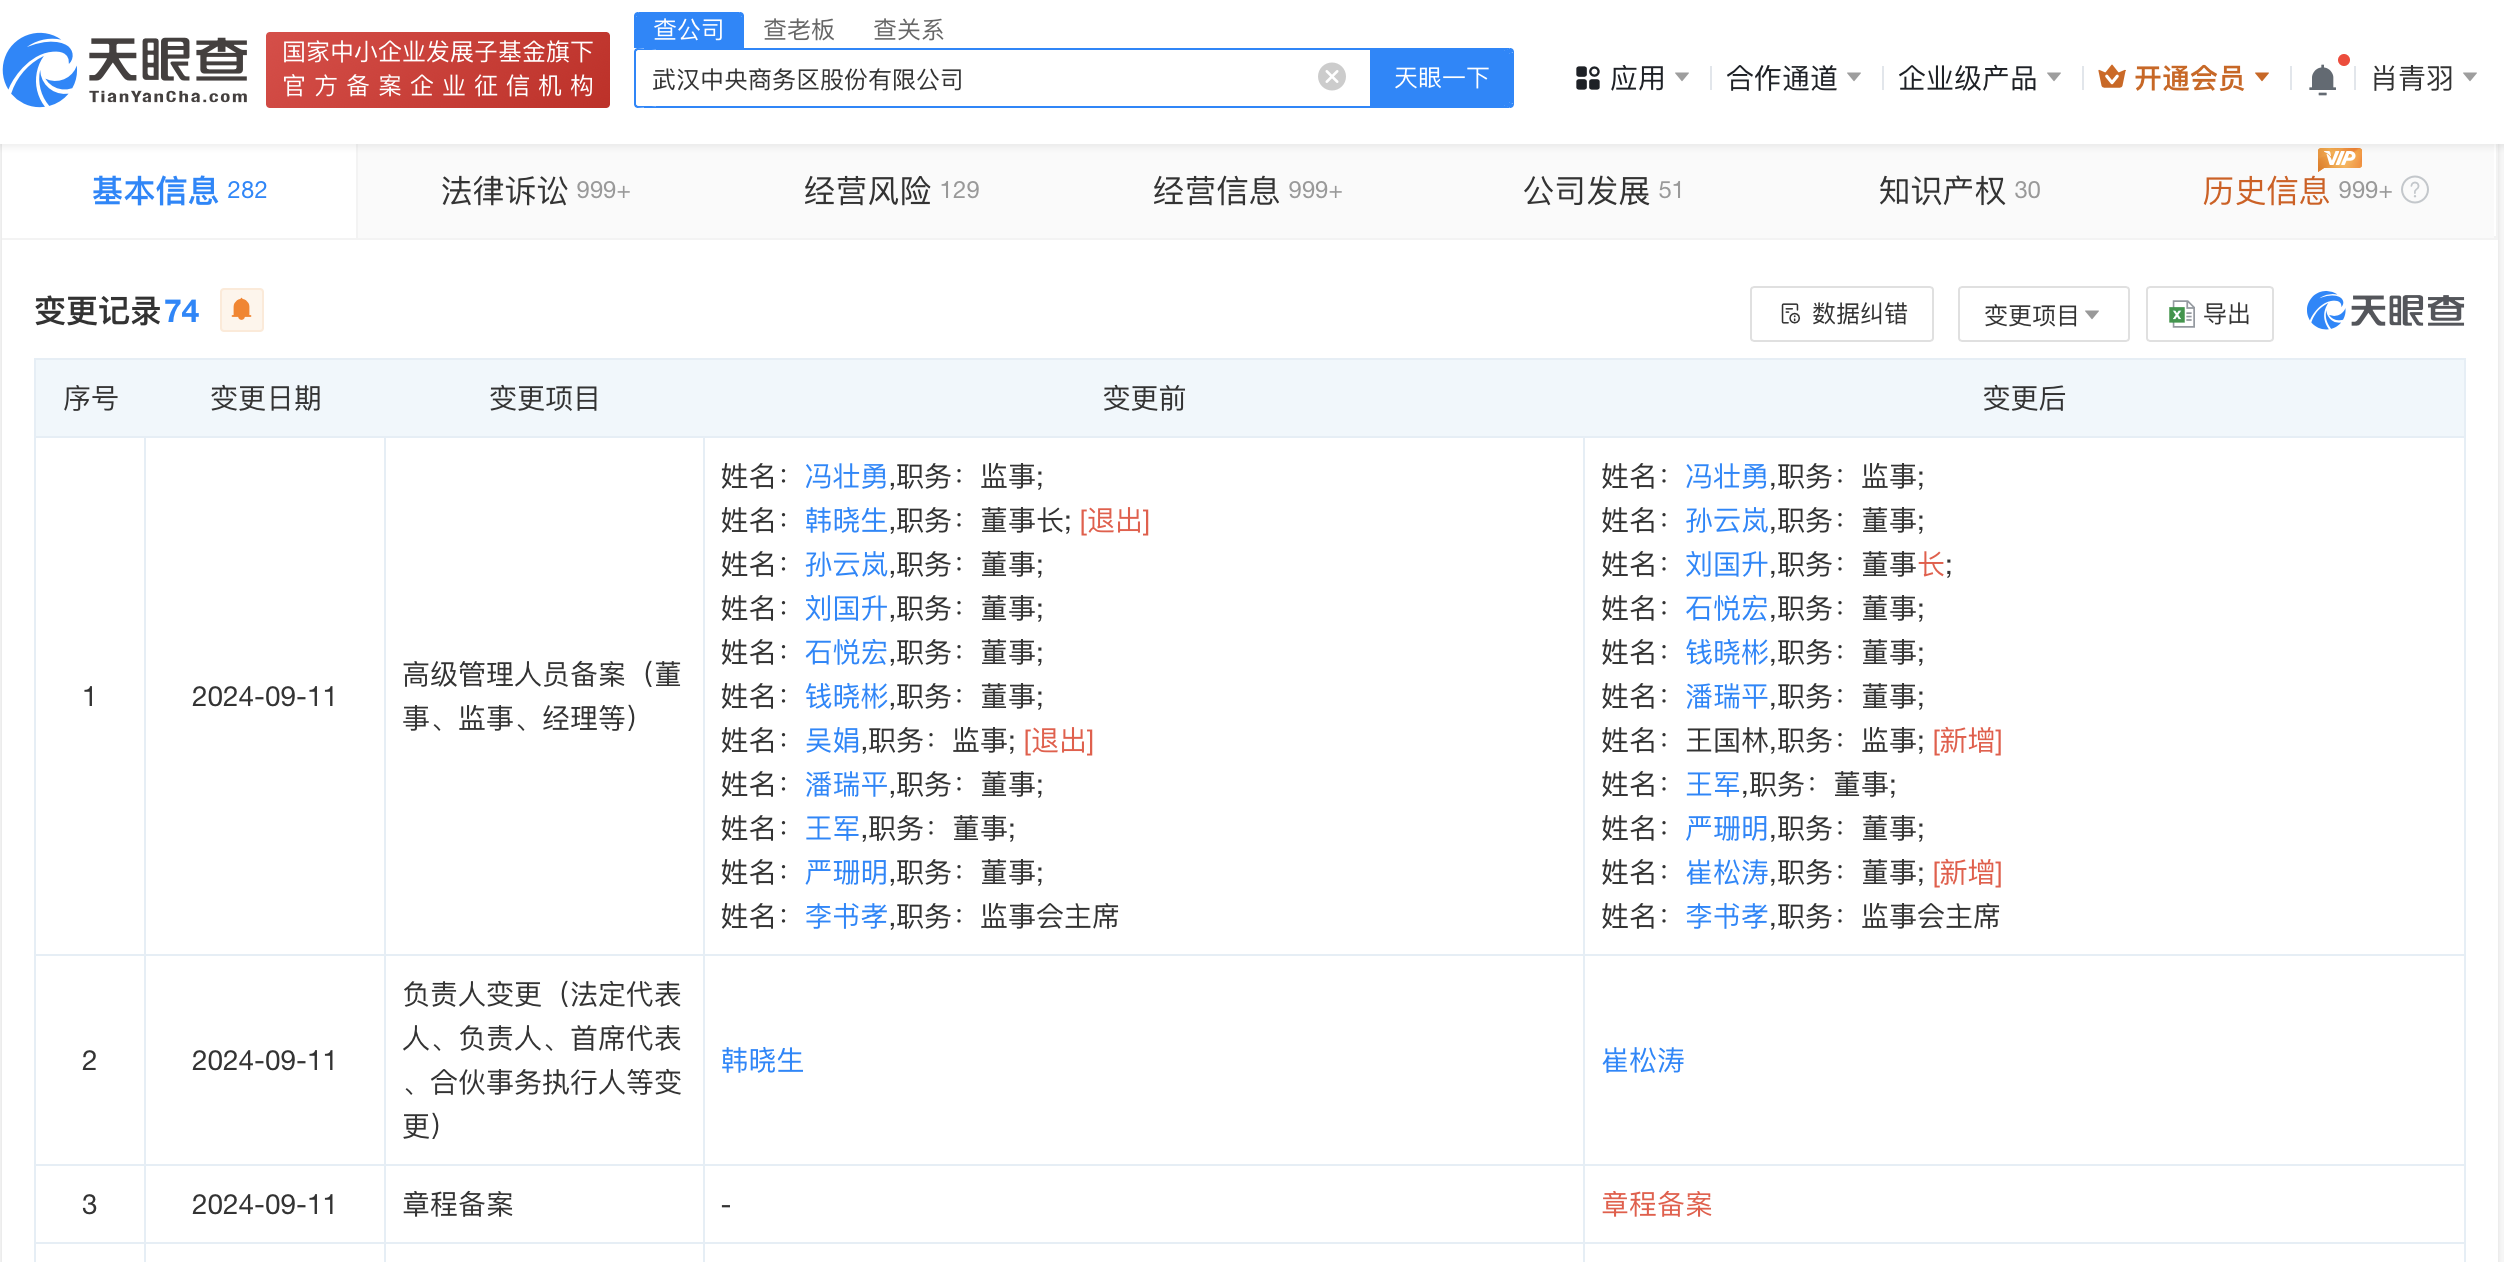The height and width of the screenshot is (1262, 2504).
Task: Click the alert bell beside 变更记录
Action: point(241,311)
